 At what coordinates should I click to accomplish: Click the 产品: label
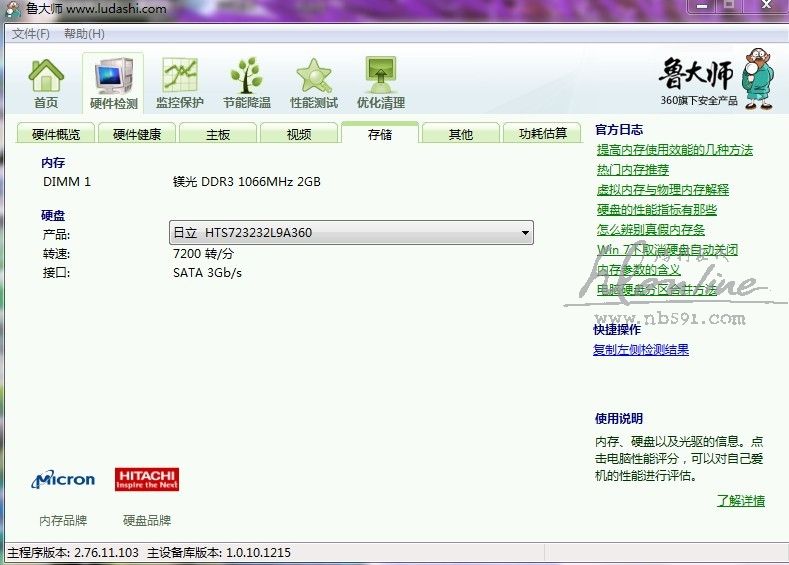pos(56,234)
